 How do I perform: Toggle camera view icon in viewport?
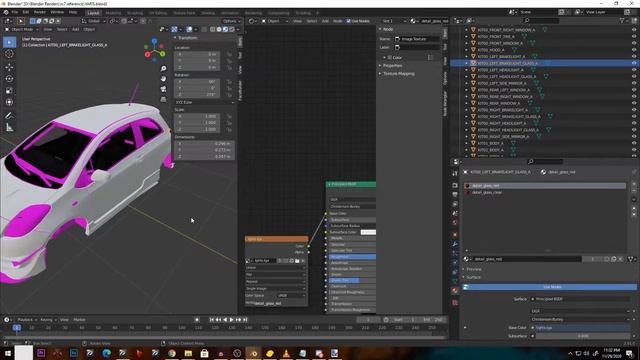(x=163, y=89)
